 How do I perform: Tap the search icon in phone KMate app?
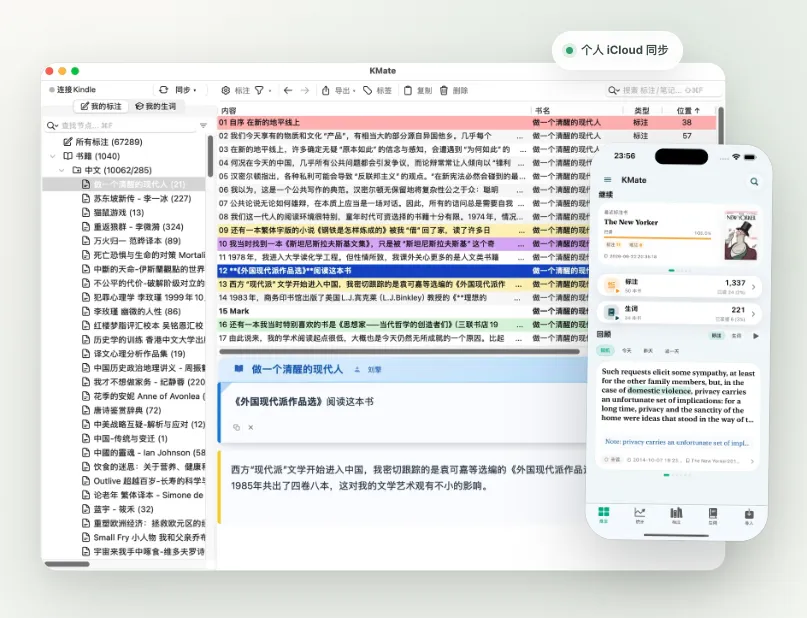pos(754,181)
